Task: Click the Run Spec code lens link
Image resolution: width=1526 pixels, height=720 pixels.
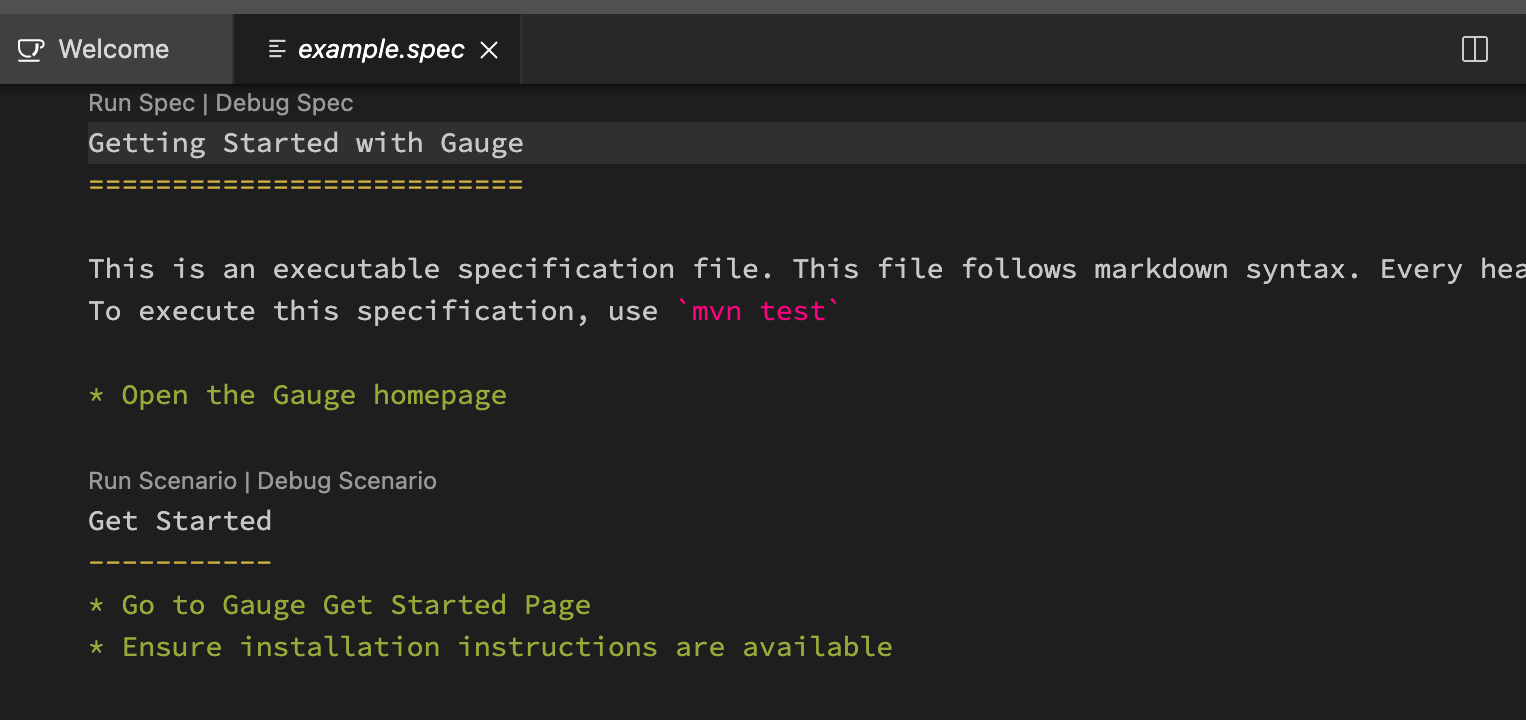Action: [x=141, y=102]
